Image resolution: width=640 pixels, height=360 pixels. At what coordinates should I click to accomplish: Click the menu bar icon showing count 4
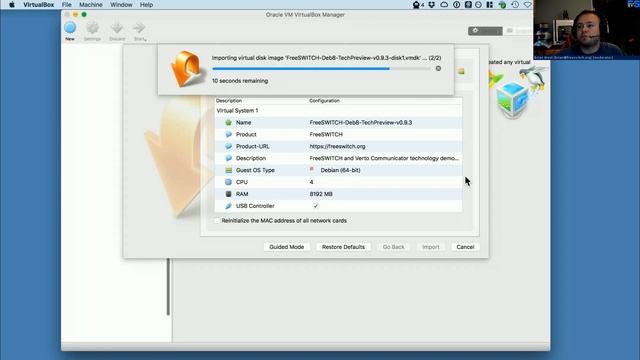418,5
